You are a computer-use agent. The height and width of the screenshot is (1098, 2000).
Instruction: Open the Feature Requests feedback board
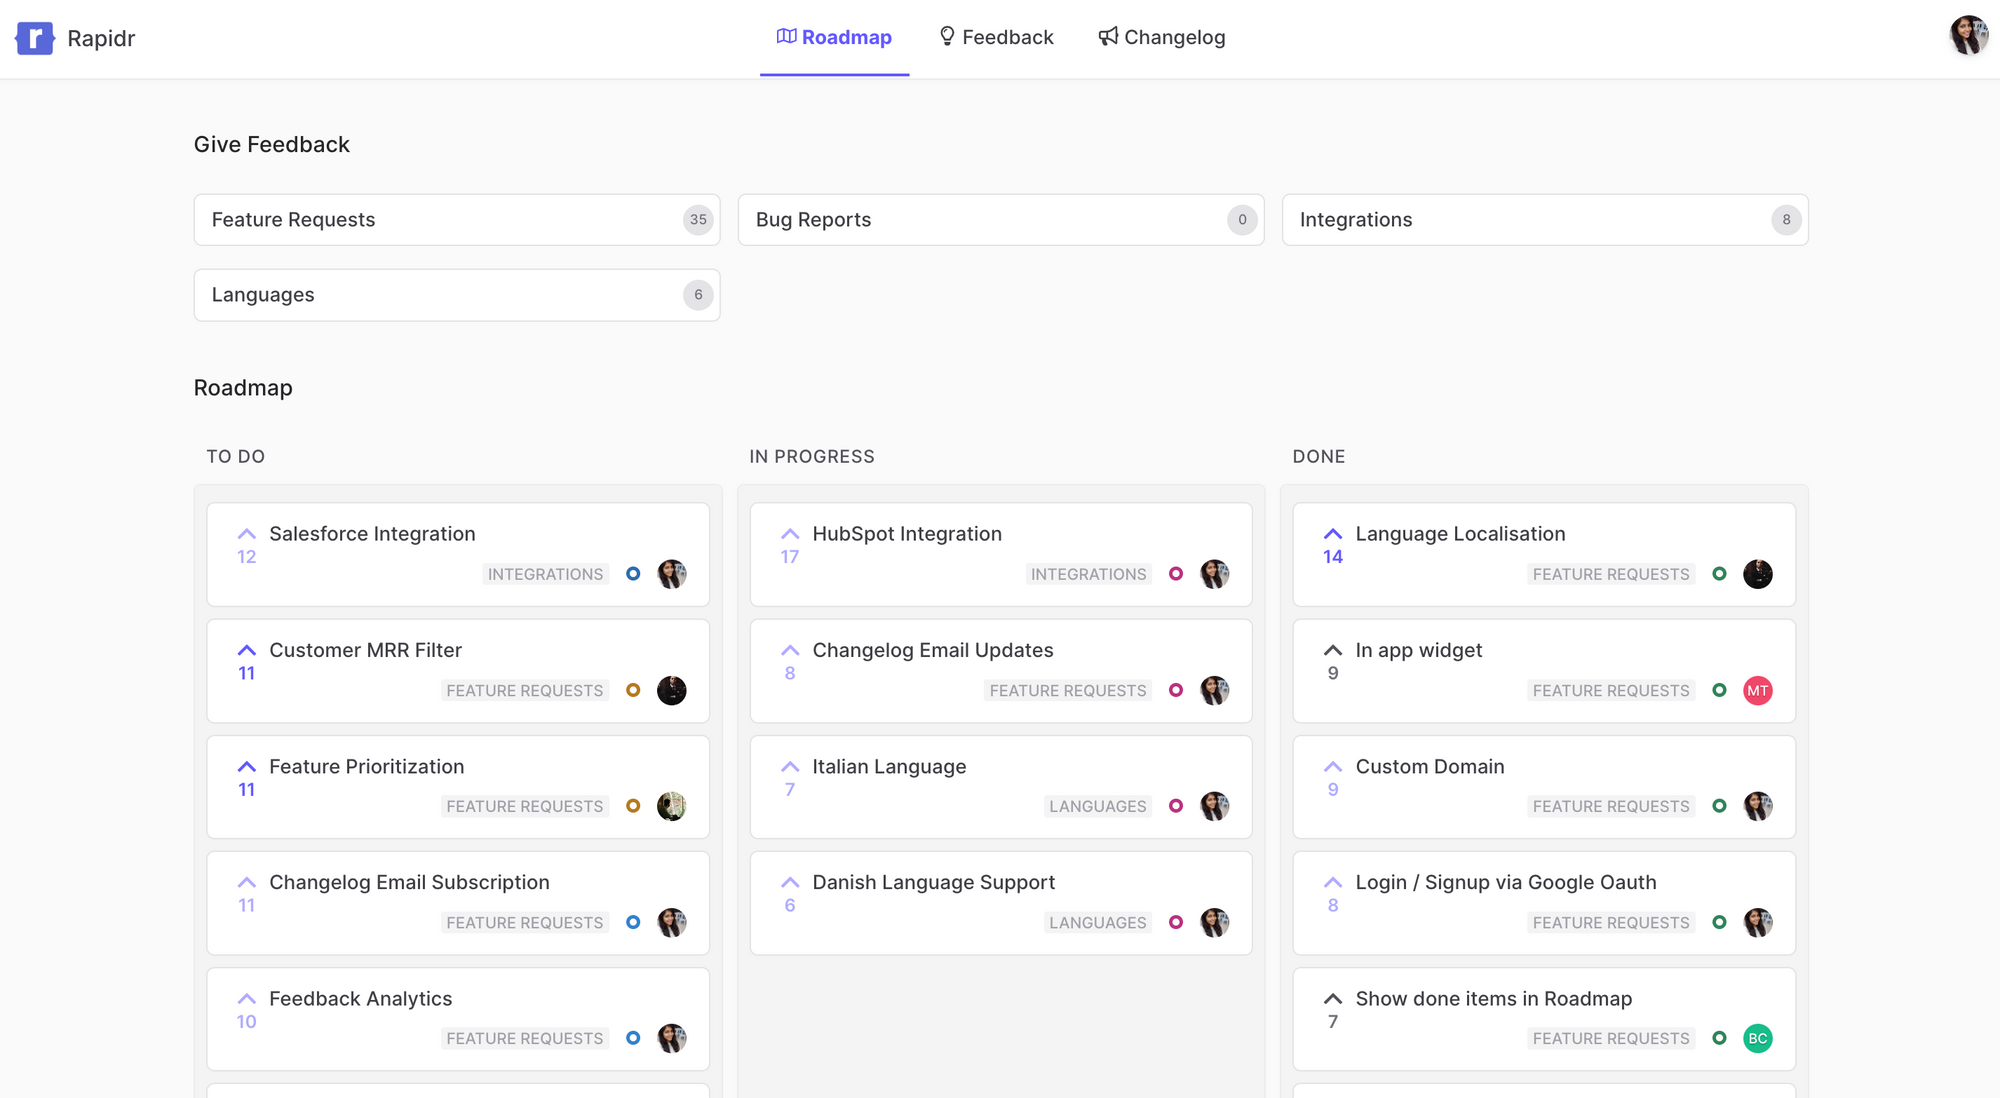[457, 220]
